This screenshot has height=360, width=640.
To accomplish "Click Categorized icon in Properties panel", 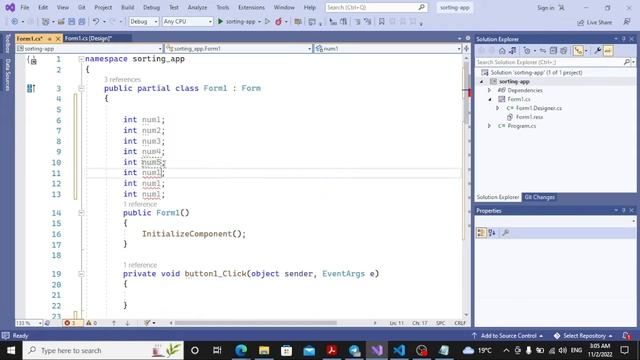I will (x=481, y=233).
